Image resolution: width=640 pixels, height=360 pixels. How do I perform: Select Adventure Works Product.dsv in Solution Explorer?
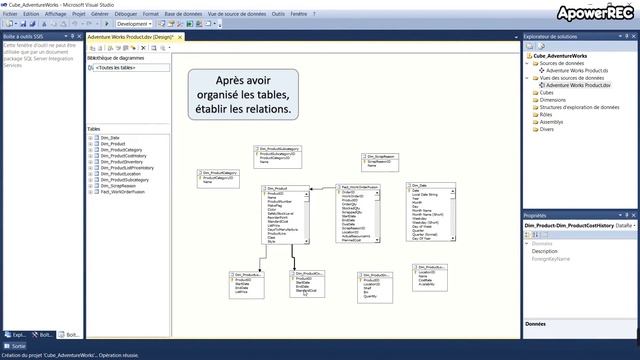coord(578,85)
